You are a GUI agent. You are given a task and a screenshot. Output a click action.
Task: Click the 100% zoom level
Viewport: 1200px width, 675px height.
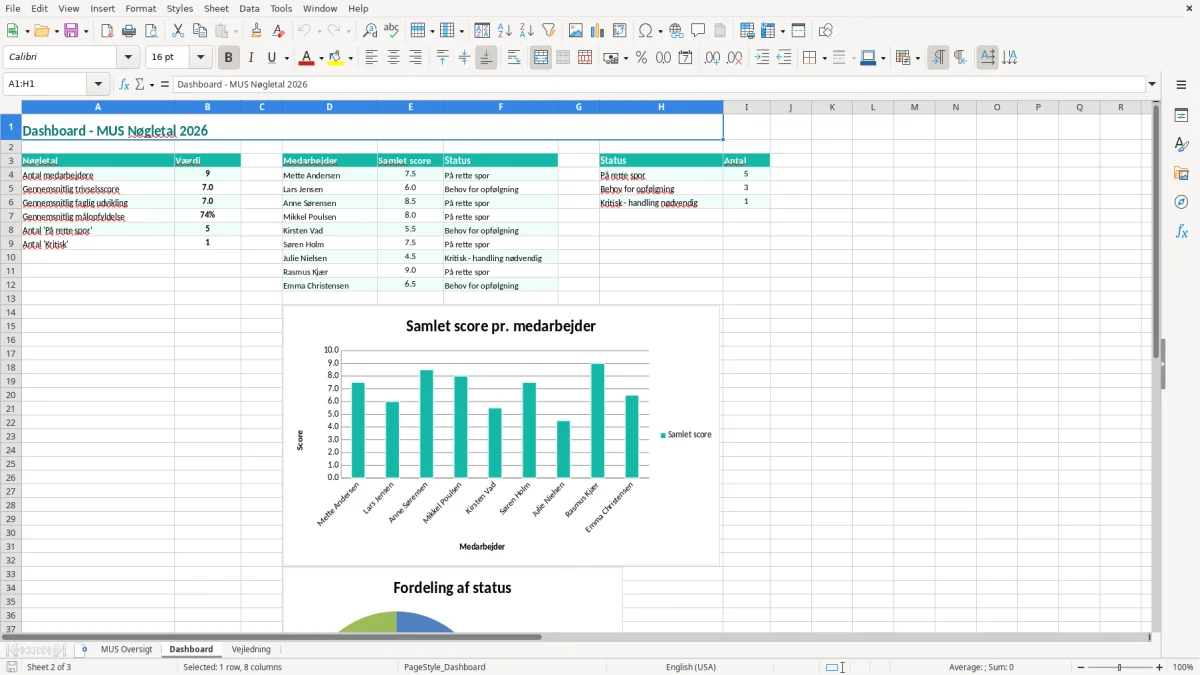tap(1183, 667)
